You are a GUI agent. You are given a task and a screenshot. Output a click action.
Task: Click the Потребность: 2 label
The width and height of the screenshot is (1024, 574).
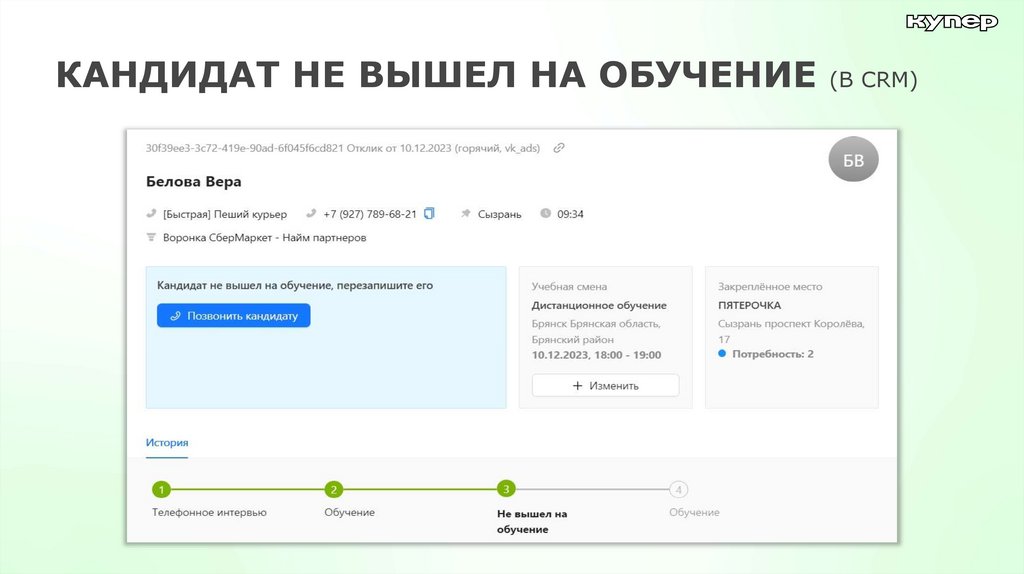click(773, 354)
